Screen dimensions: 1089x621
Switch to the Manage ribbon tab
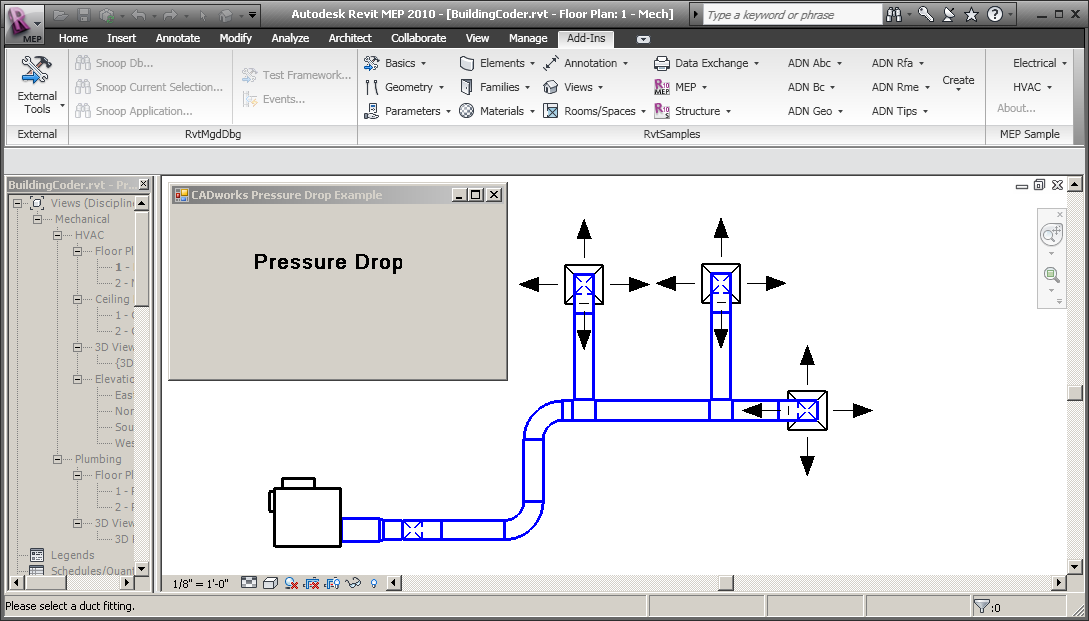pyautogui.click(x=528, y=38)
